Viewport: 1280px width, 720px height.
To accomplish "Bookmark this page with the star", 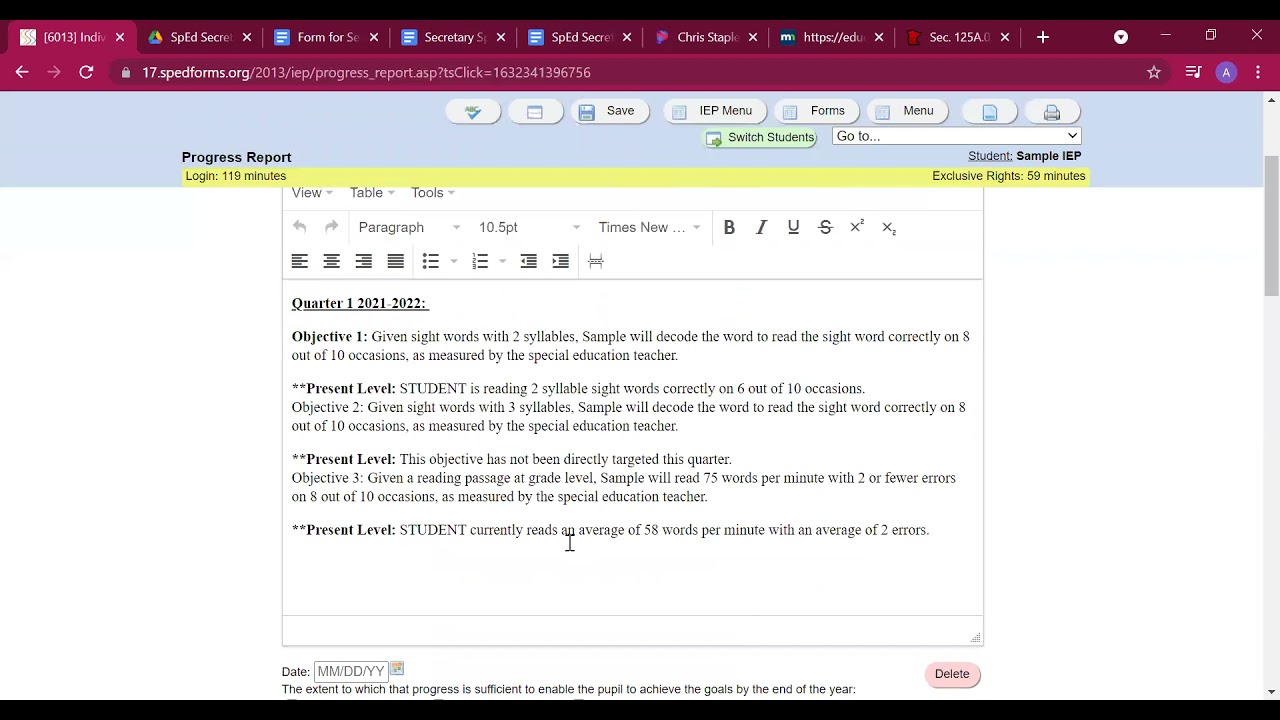I will tap(1154, 72).
